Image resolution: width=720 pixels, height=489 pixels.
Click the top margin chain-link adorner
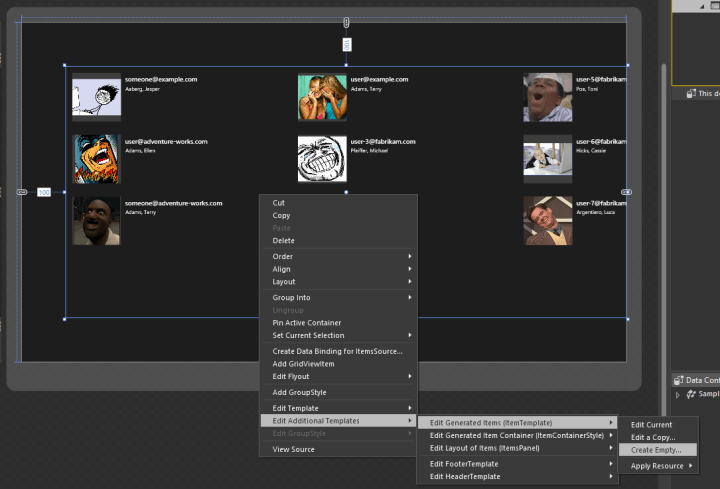click(346, 22)
